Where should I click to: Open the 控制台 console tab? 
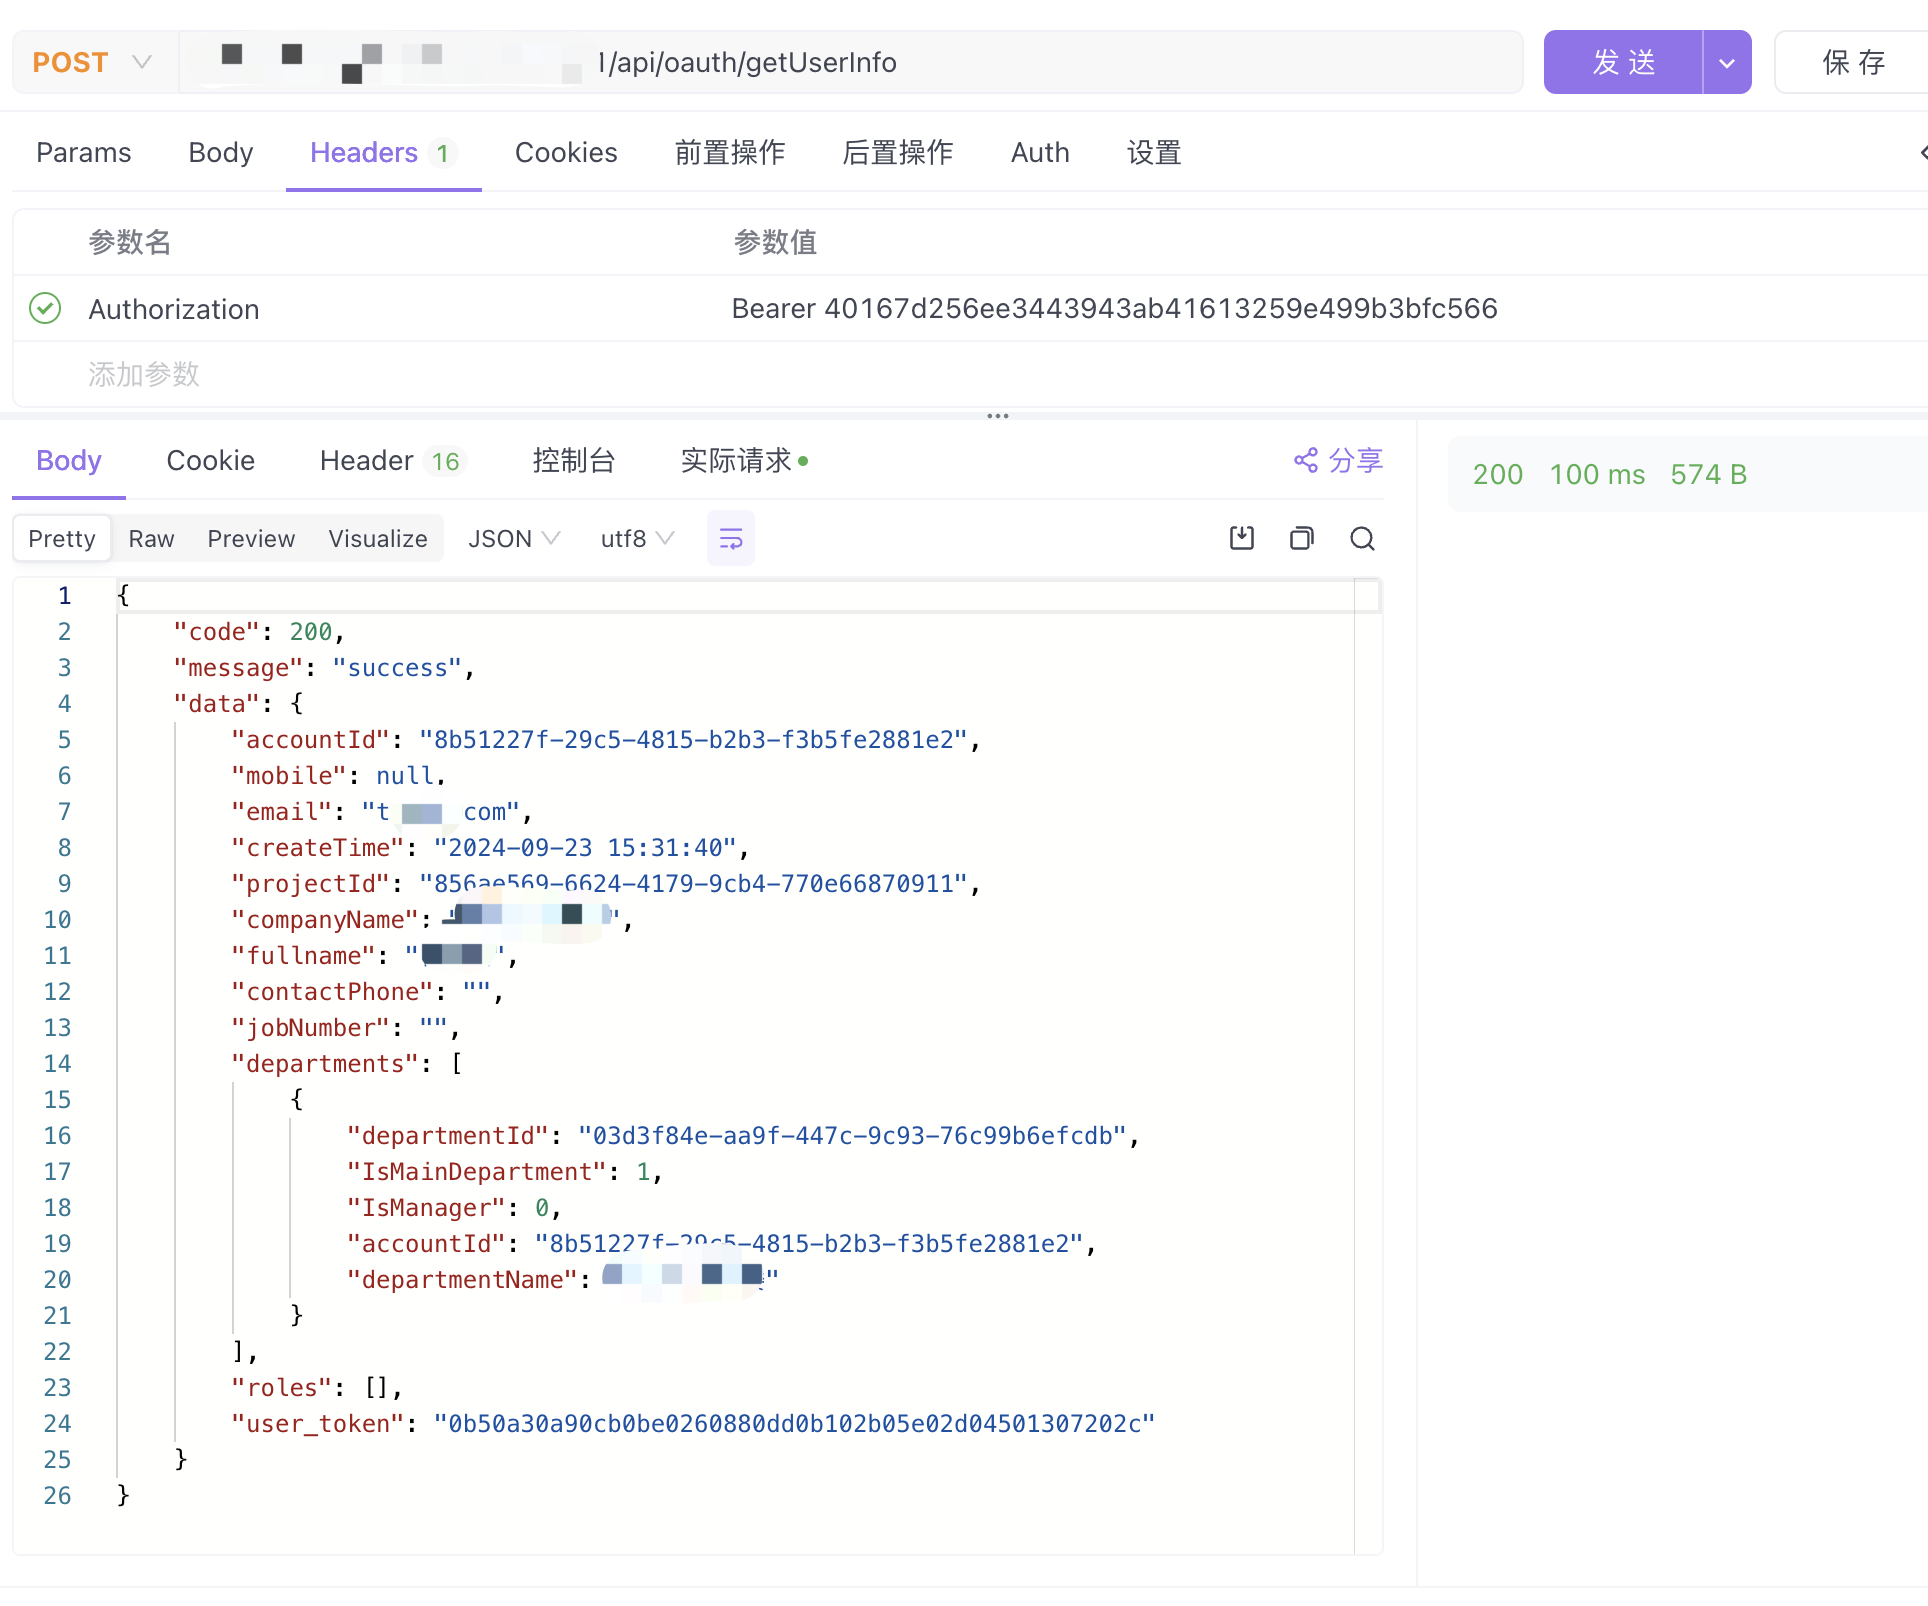pos(574,460)
